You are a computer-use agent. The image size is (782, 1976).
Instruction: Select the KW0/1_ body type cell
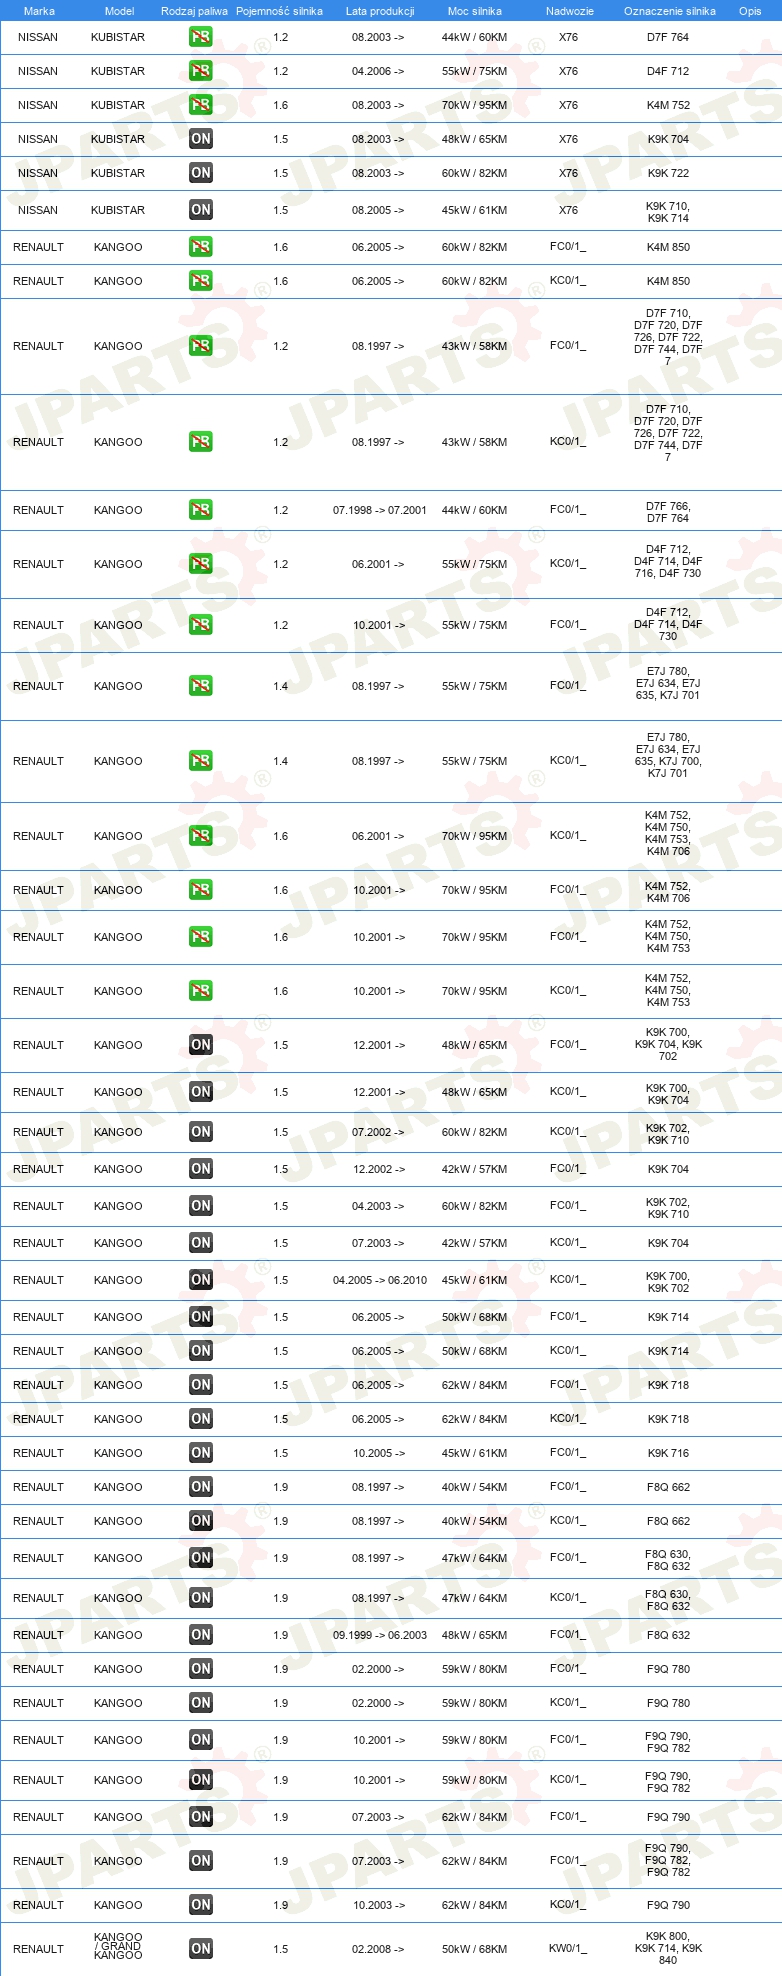coord(568,1949)
